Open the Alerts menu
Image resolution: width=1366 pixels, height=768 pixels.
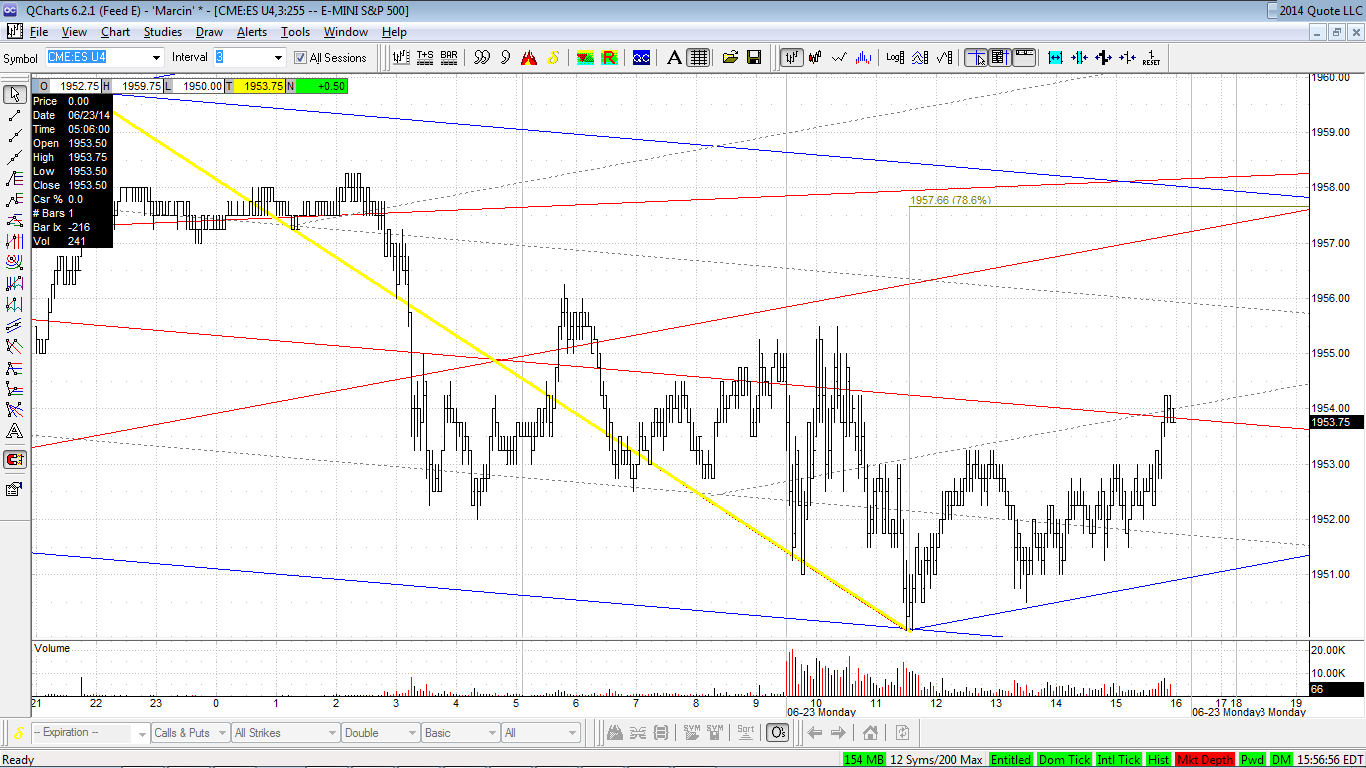coord(252,32)
